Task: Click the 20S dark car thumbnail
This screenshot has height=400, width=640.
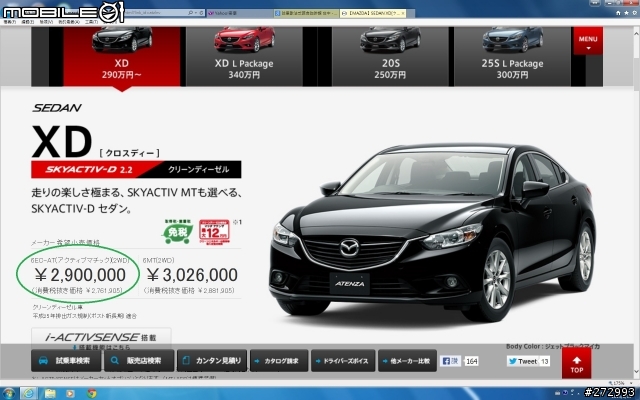Action: click(x=390, y=40)
